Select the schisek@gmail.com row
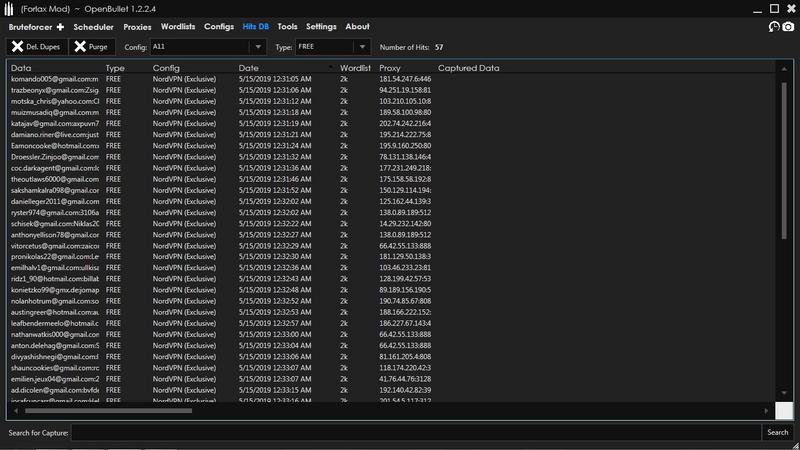This screenshot has height=450, width=800. 392,224
